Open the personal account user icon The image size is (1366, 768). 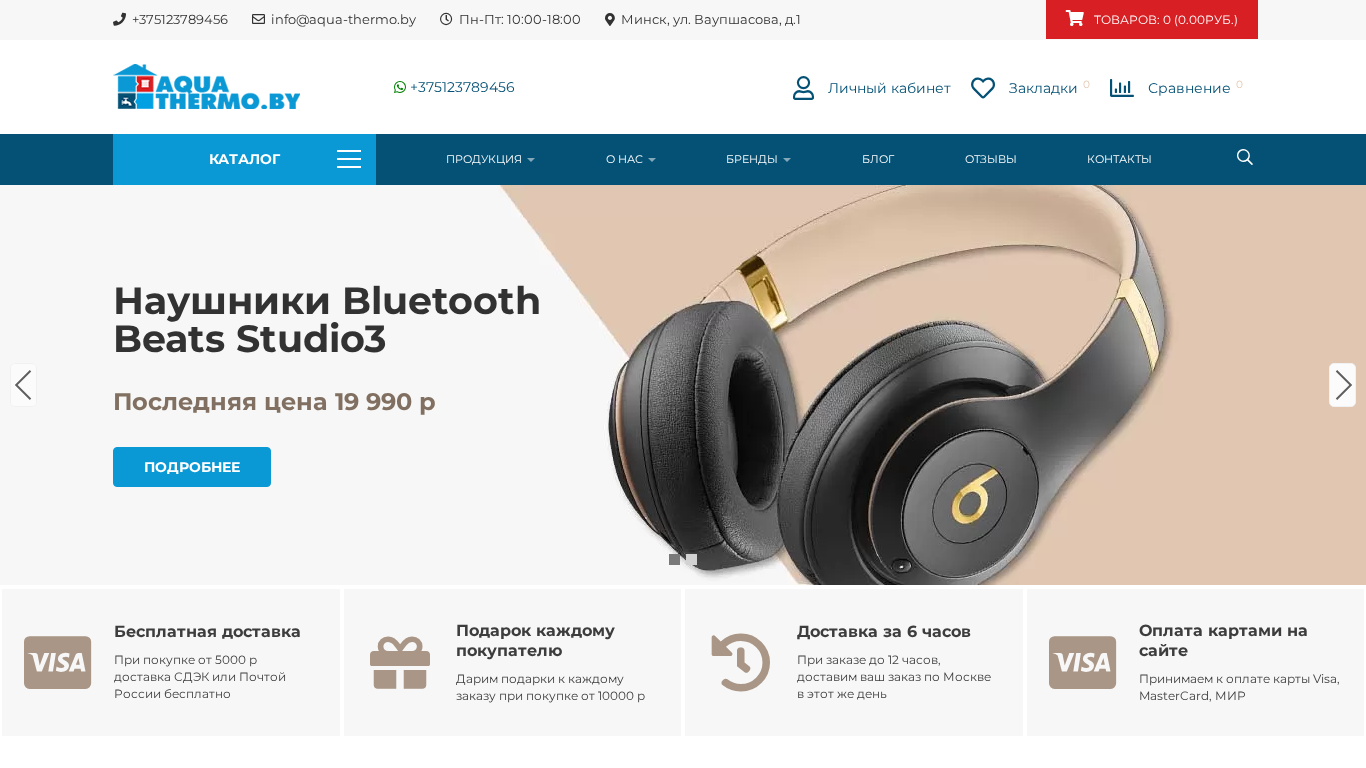click(803, 88)
